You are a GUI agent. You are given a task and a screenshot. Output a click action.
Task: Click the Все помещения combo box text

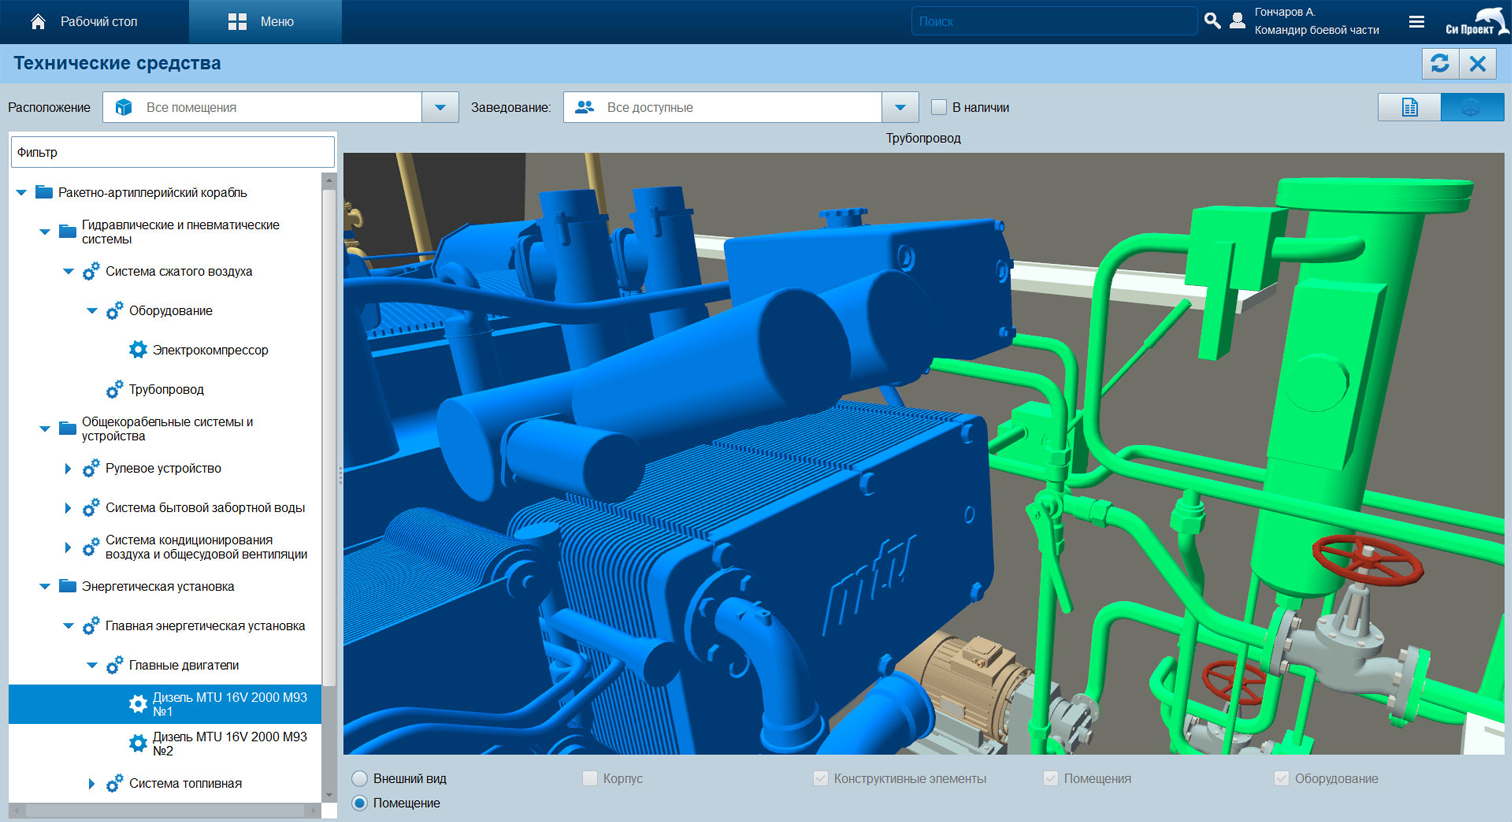coord(191,107)
